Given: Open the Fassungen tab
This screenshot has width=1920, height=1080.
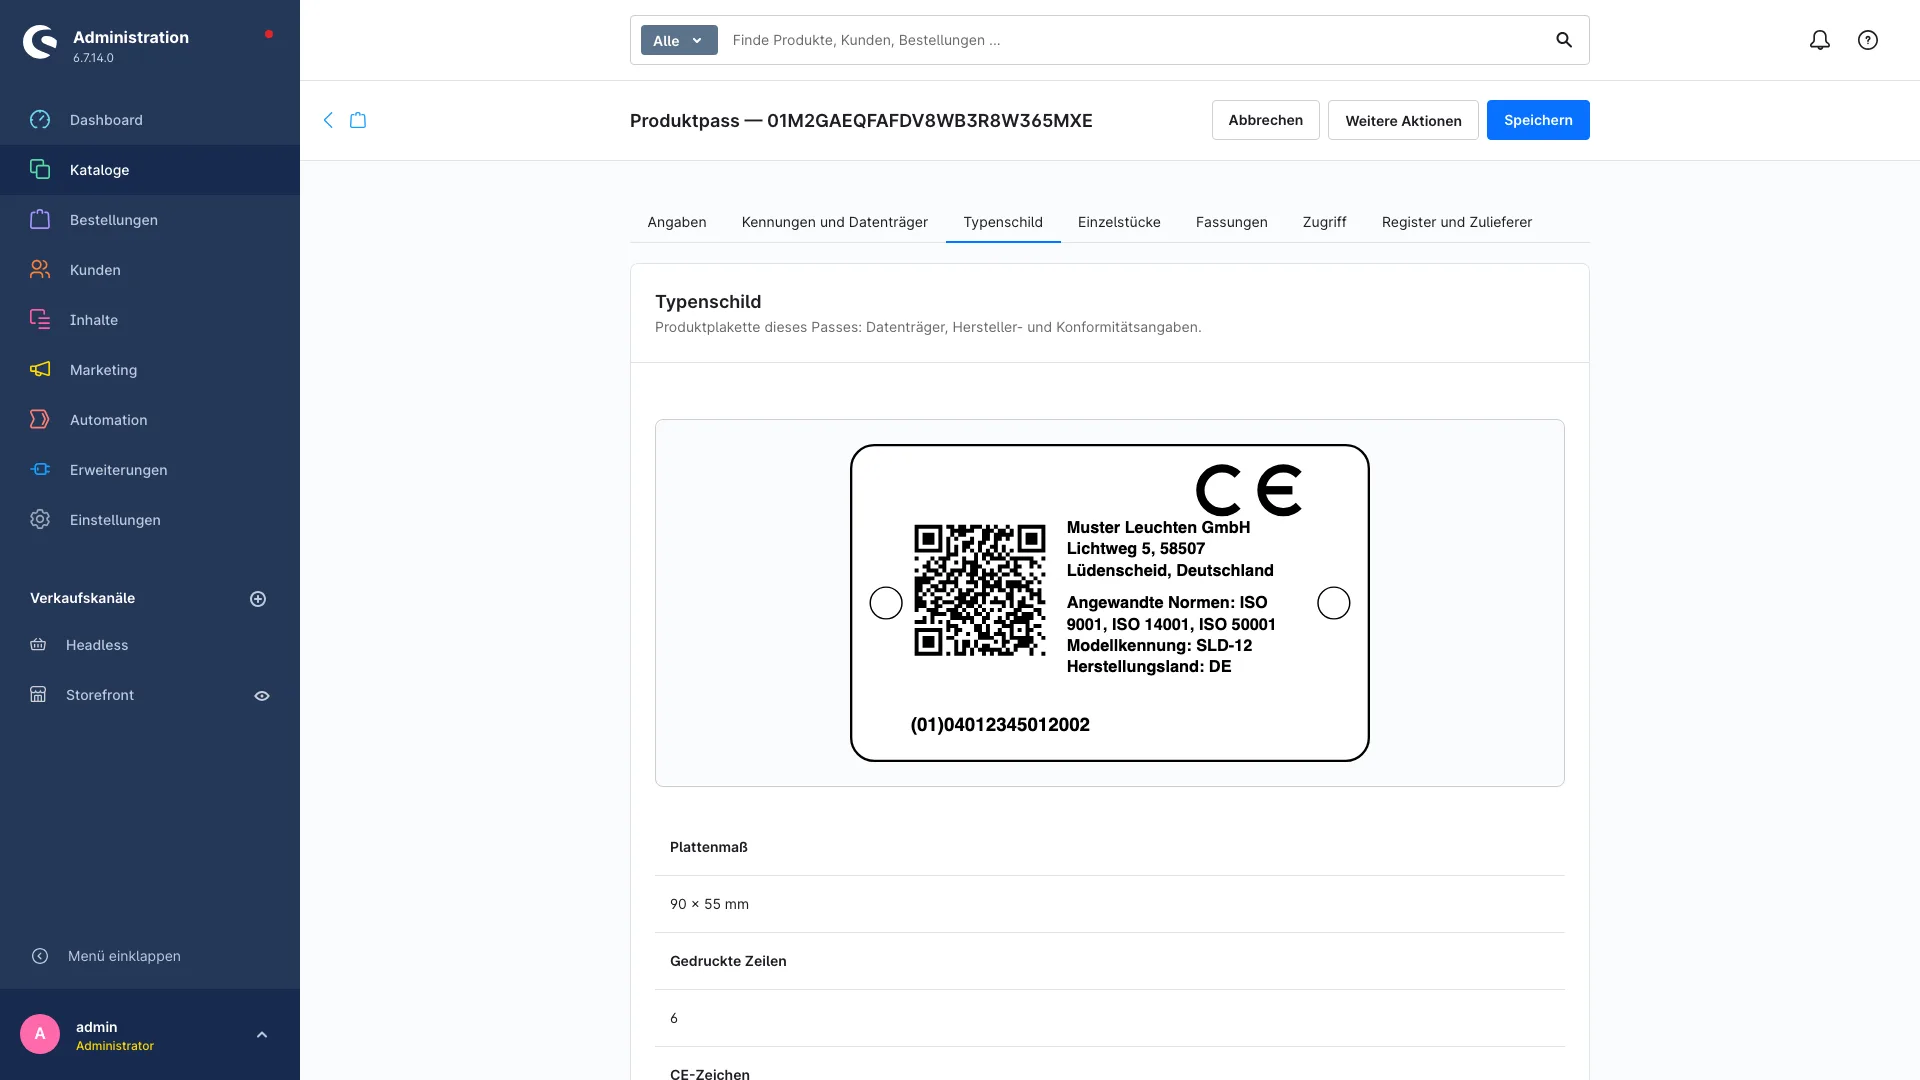Looking at the screenshot, I should pyautogui.click(x=1232, y=222).
